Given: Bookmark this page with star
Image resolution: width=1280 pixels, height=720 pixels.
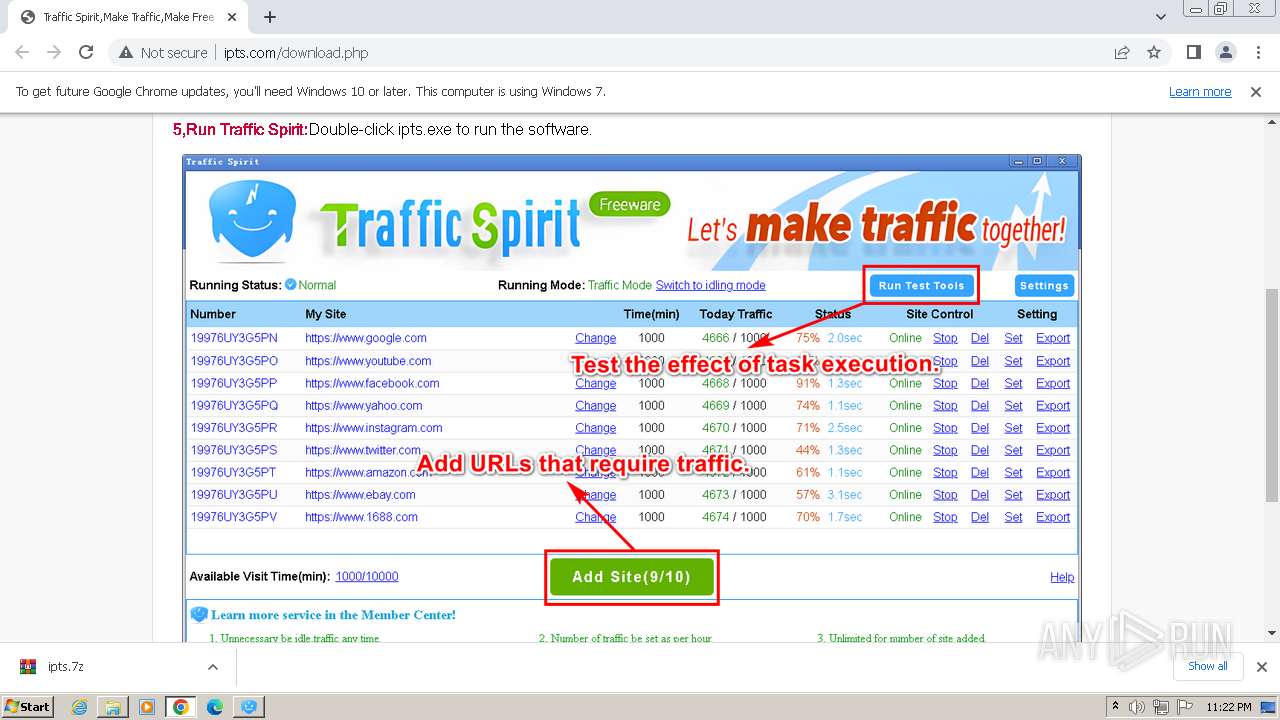Looking at the screenshot, I should click(x=1154, y=53).
